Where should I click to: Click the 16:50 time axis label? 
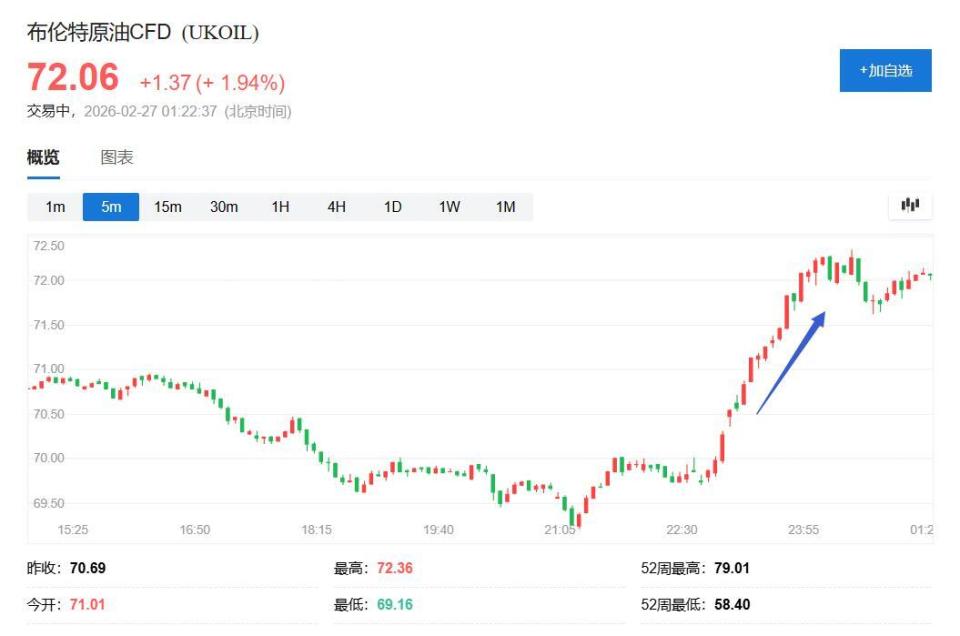point(195,529)
